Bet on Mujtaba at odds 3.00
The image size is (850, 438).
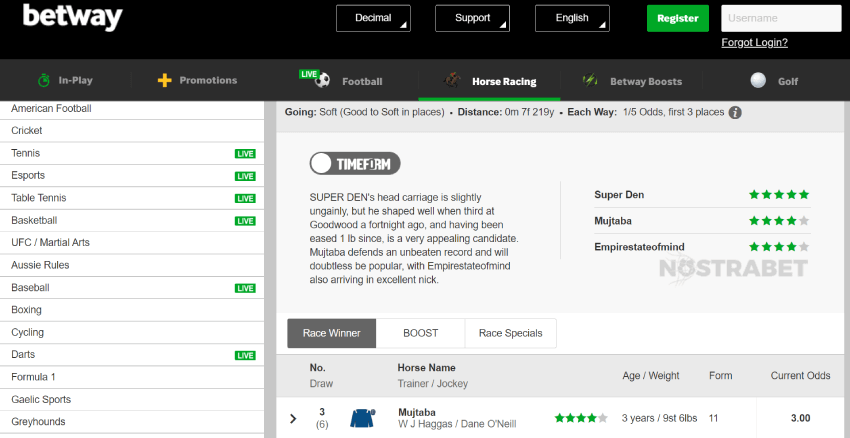tap(800, 418)
